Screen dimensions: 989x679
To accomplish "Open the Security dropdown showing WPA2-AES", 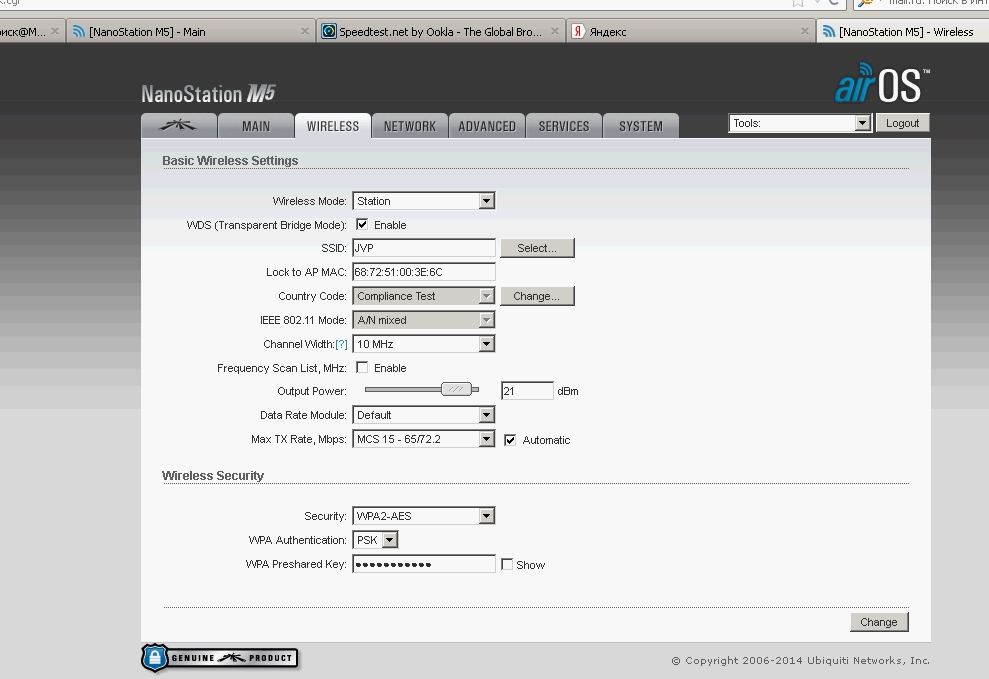I will click(423, 516).
